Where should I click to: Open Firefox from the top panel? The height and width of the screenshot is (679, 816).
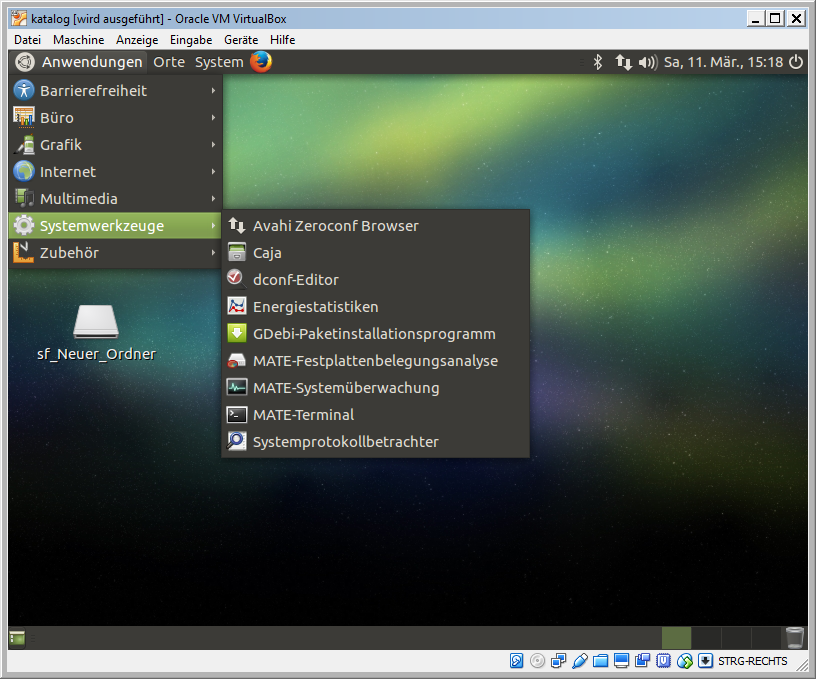coord(261,62)
